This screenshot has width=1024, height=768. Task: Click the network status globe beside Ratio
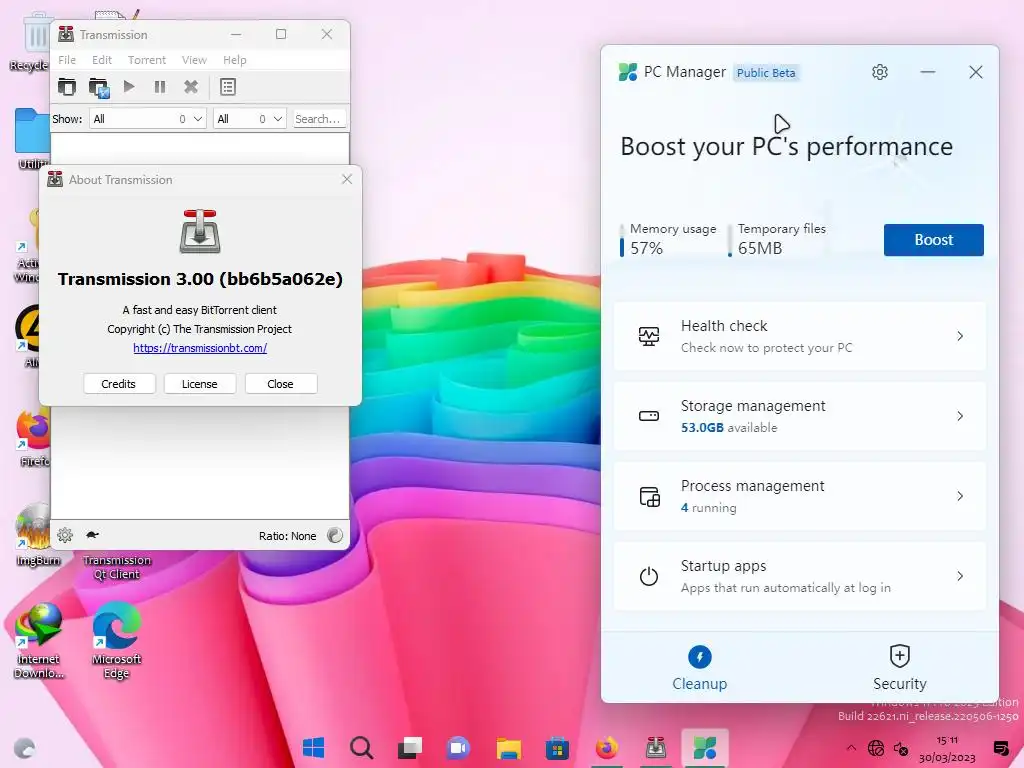pos(335,536)
